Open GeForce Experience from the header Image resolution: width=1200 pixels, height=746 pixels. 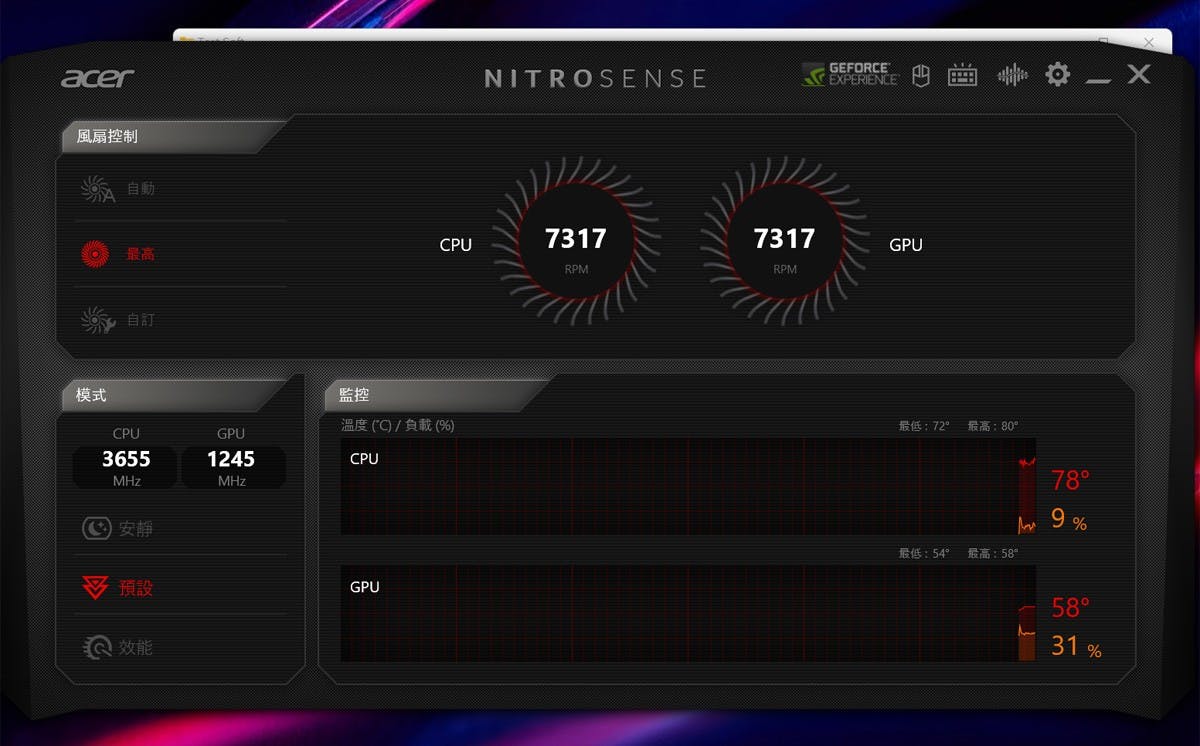850,75
